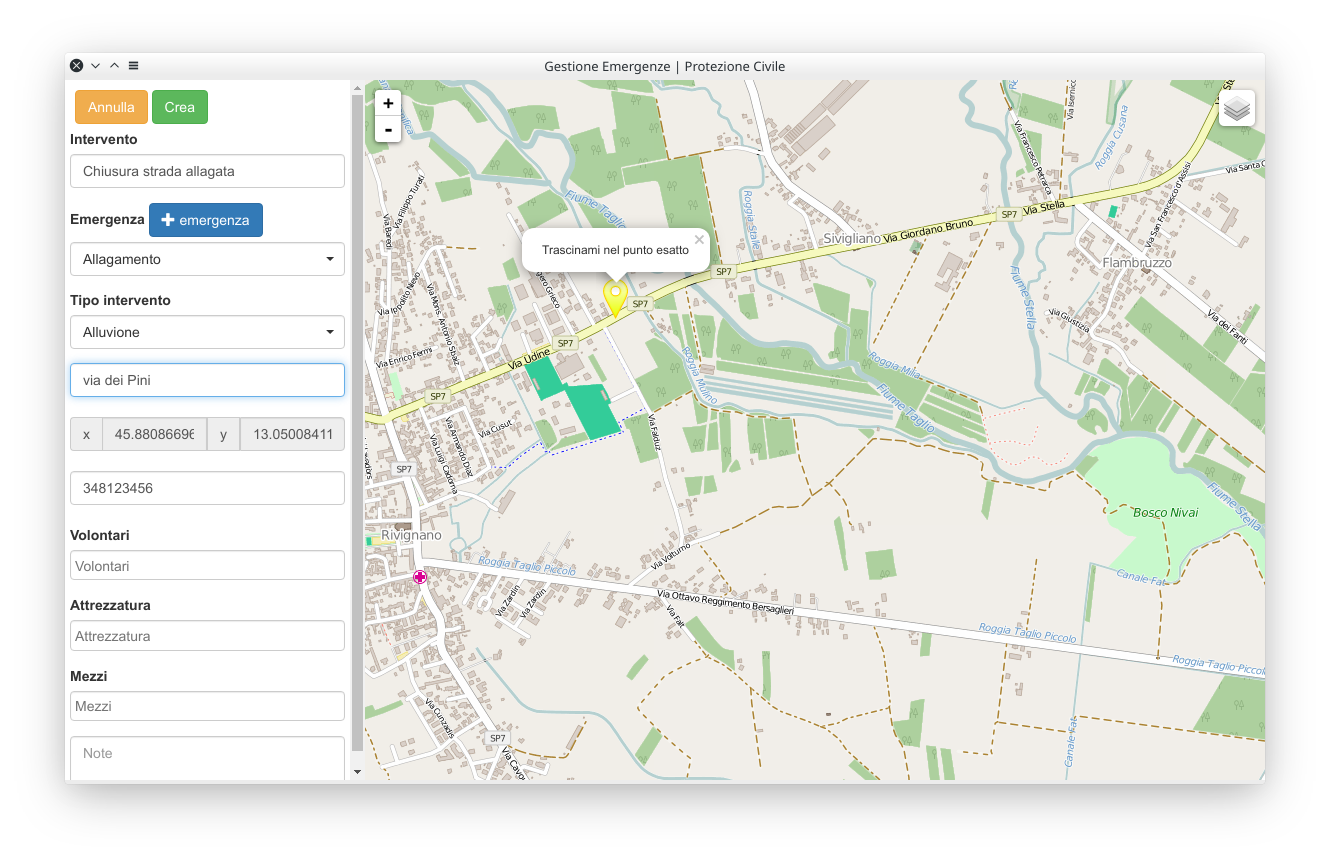Click the Note text area
This screenshot has width=1330, height=861.
[207, 759]
